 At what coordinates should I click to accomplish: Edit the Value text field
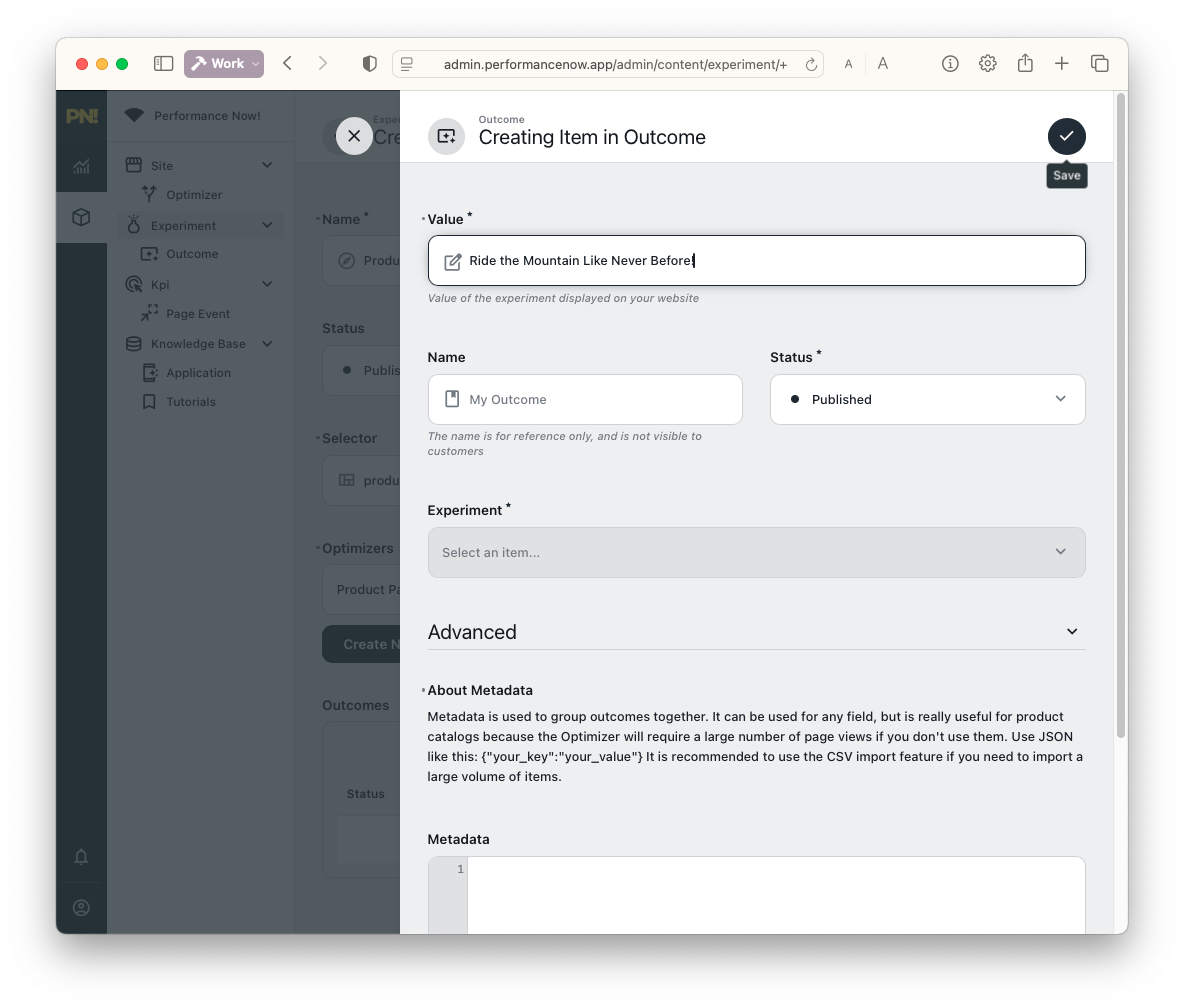tap(756, 260)
